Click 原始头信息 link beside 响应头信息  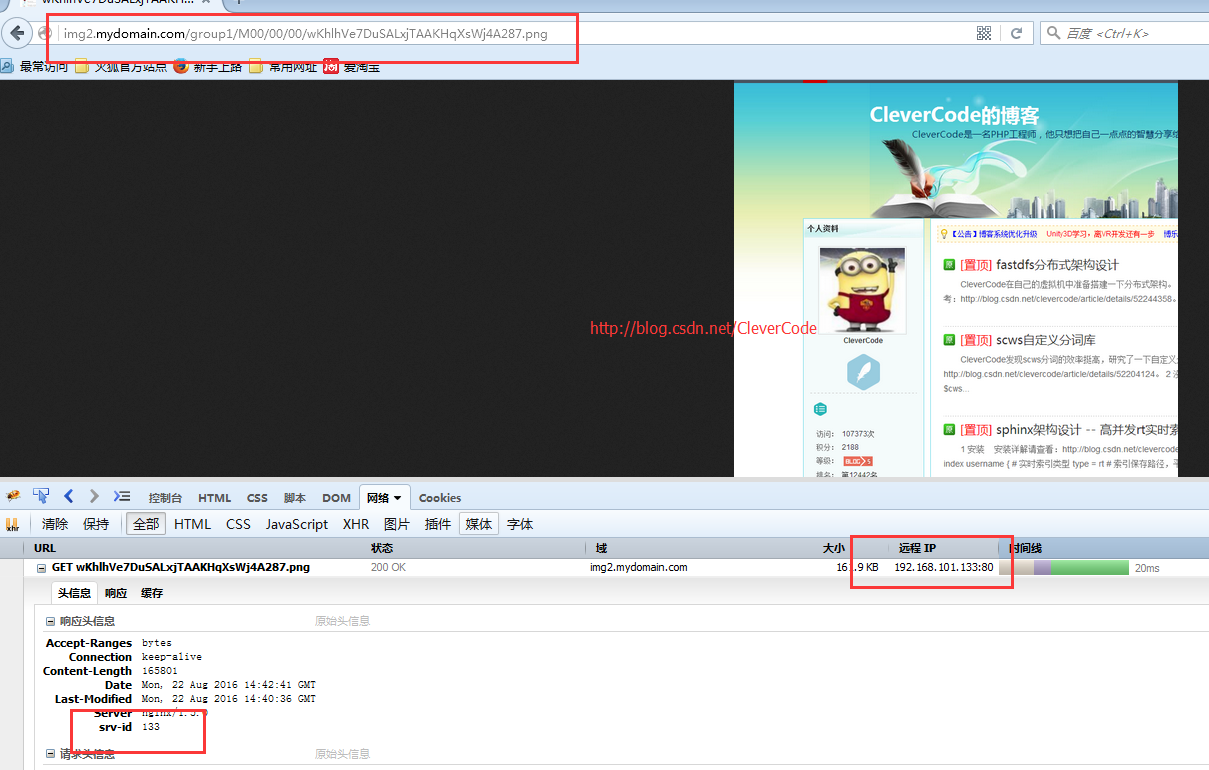[342, 621]
